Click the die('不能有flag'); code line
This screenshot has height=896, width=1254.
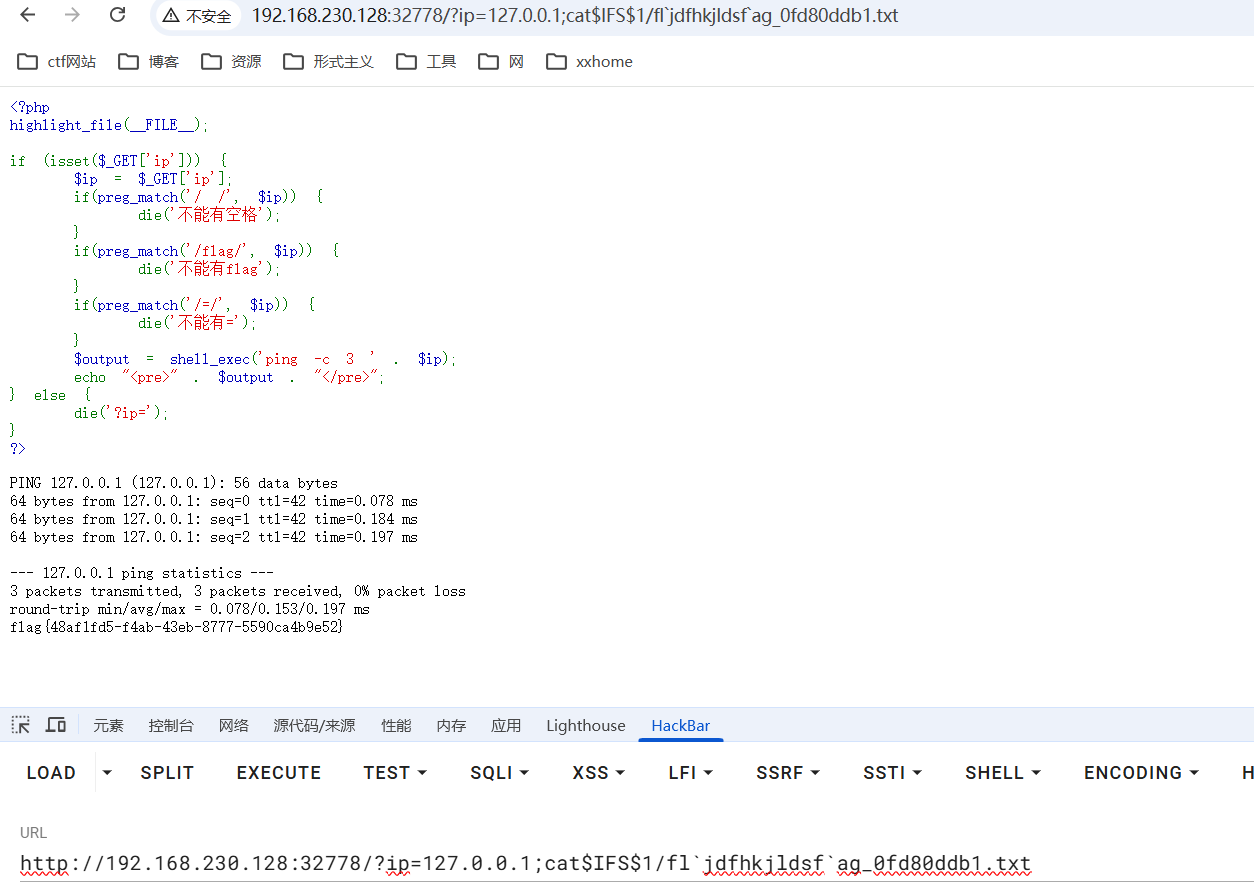210,269
